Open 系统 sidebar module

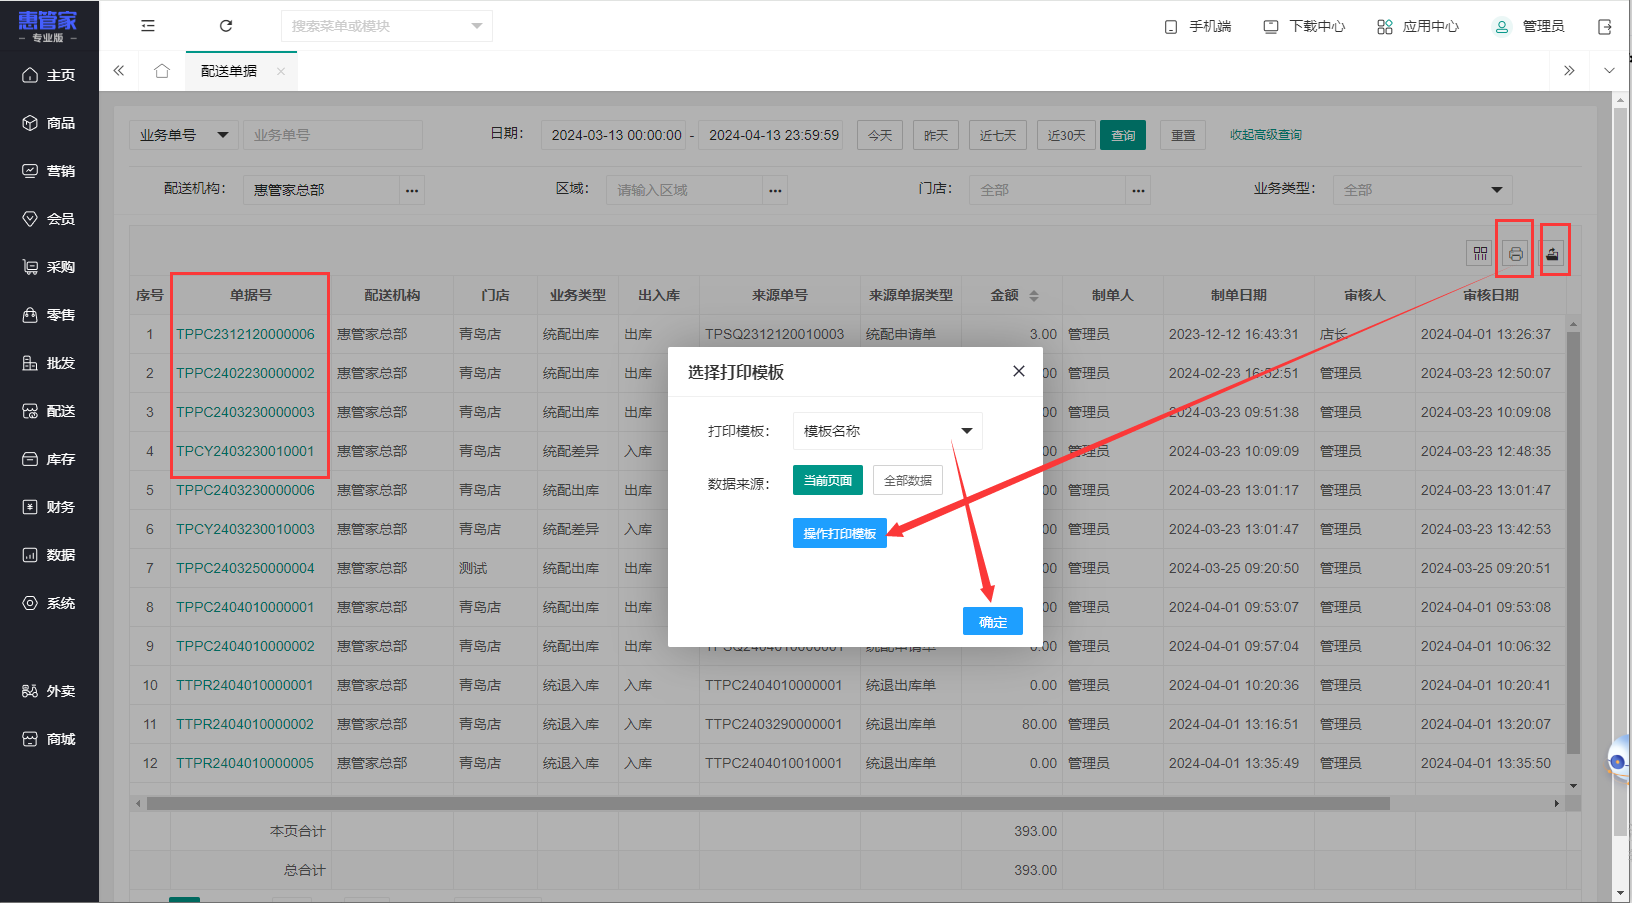coord(49,603)
